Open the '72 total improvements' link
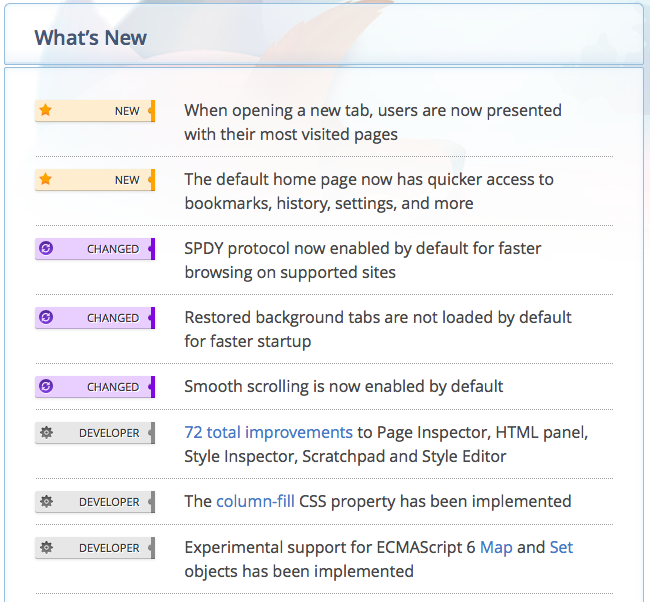This screenshot has width=650, height=602. pos(268,433)
